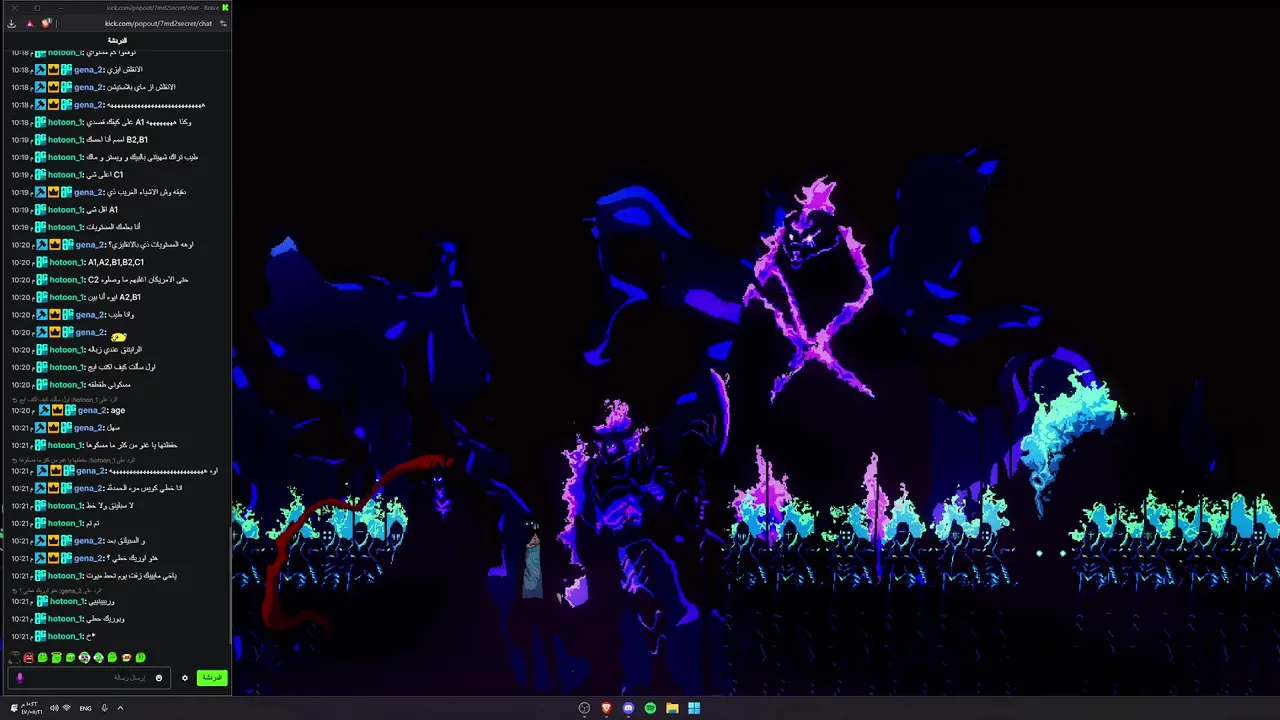This screenshot has width=1280, height=720.
Task: Insert the green emote with halo
Action: click(x=56, y=657)
